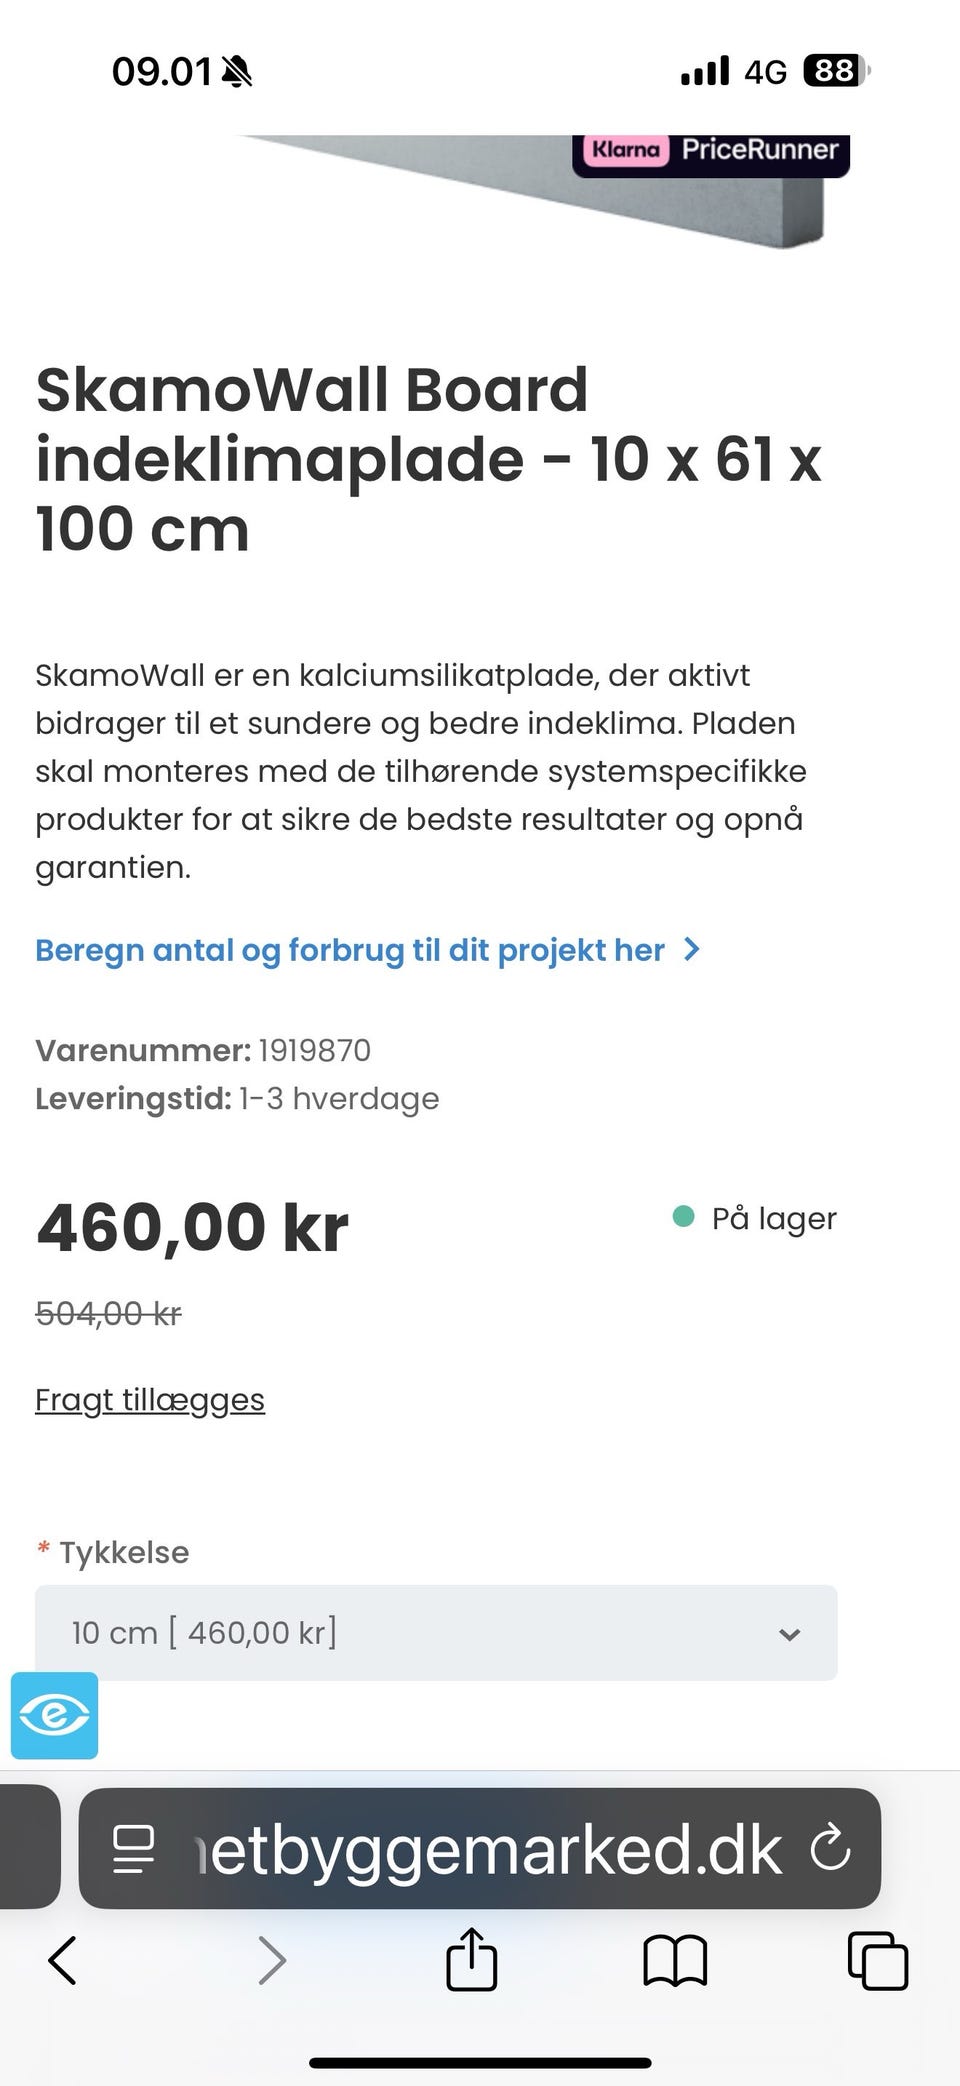Tap the 09.01 clock in status bar

coord(162,72)
